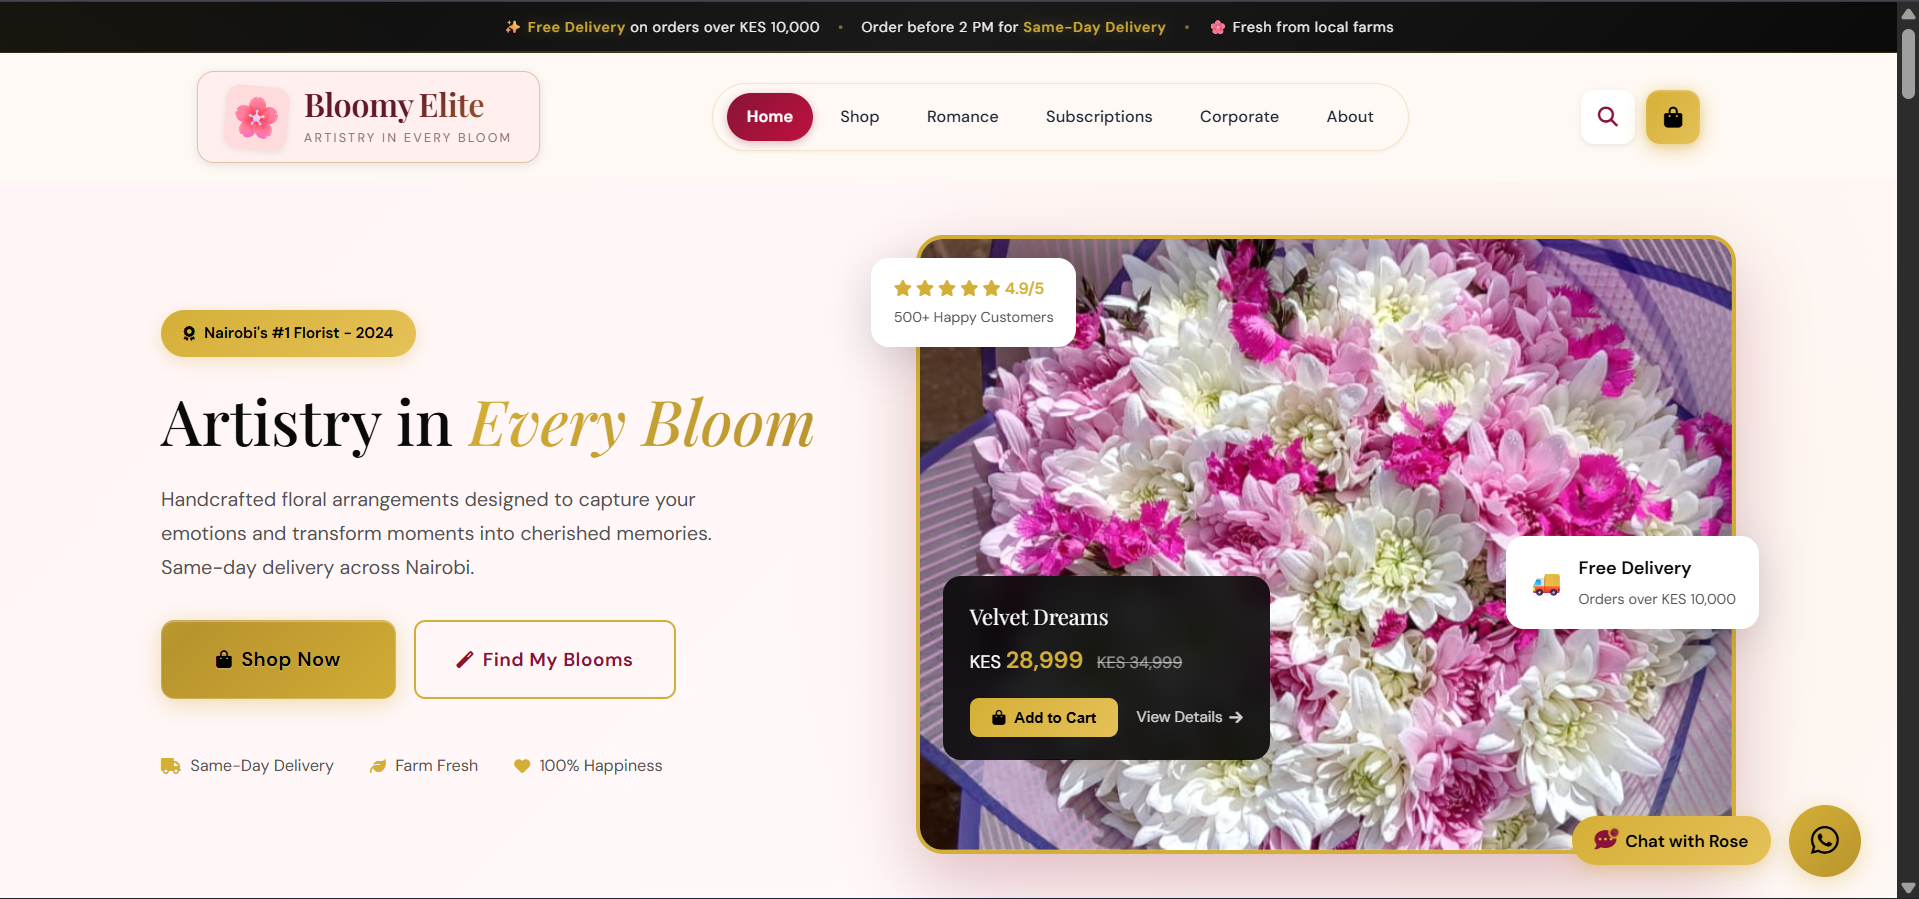
Task: Open the Chat with Rose button
Action: [1671, 841]
